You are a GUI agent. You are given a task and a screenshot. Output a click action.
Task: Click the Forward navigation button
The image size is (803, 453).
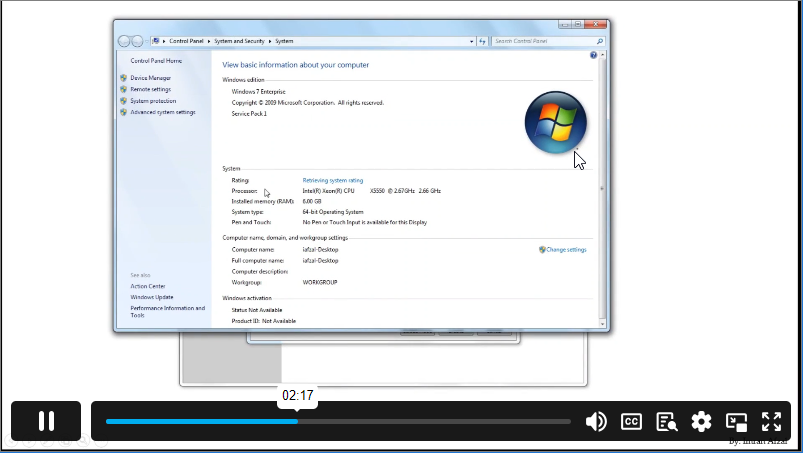pos(137,41)
